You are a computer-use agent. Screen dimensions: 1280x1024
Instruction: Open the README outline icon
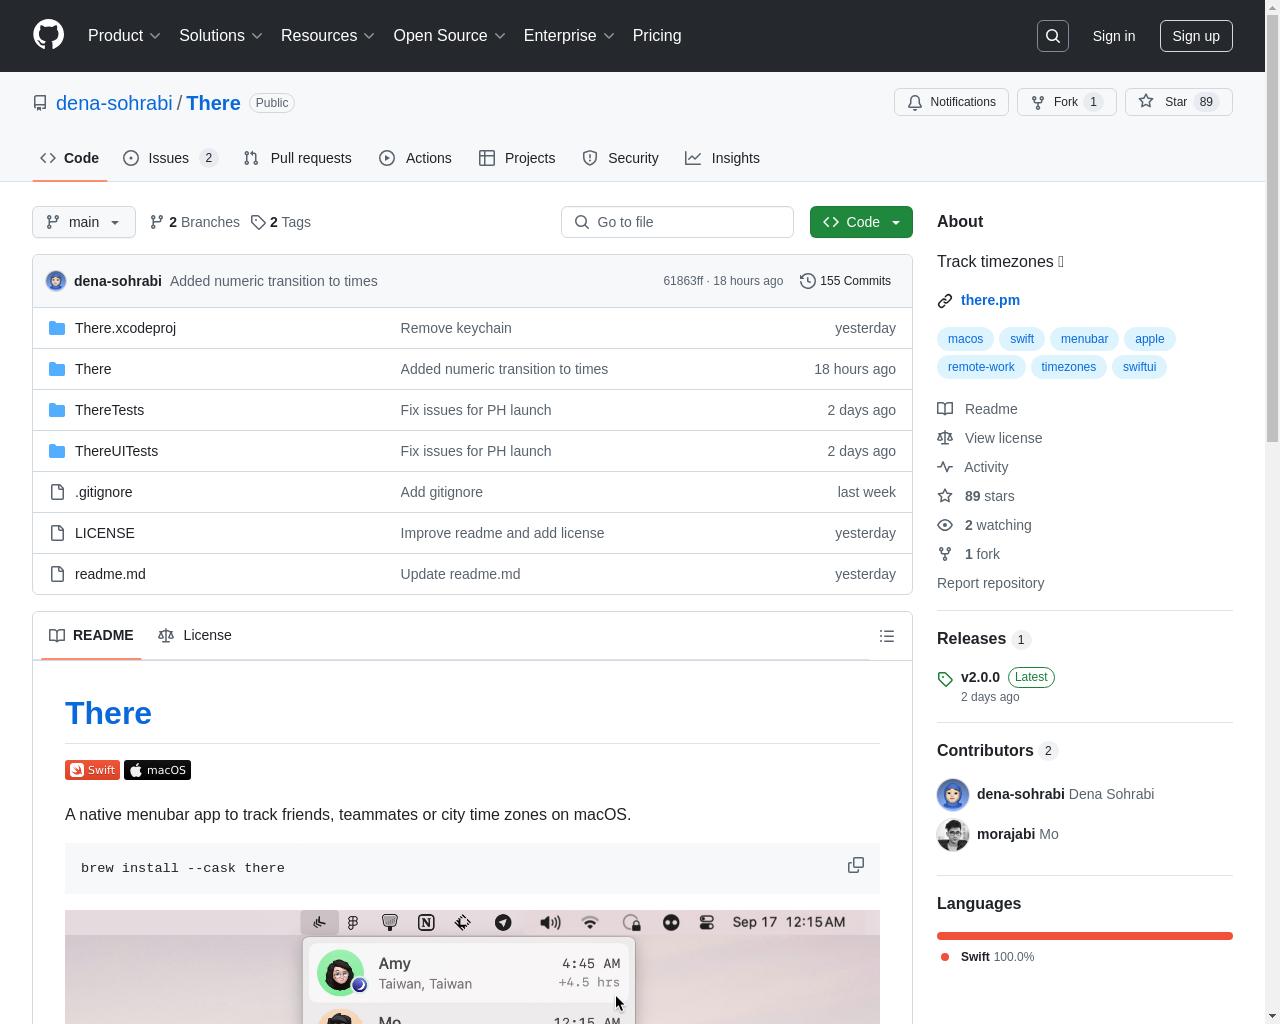click(886, 636)
